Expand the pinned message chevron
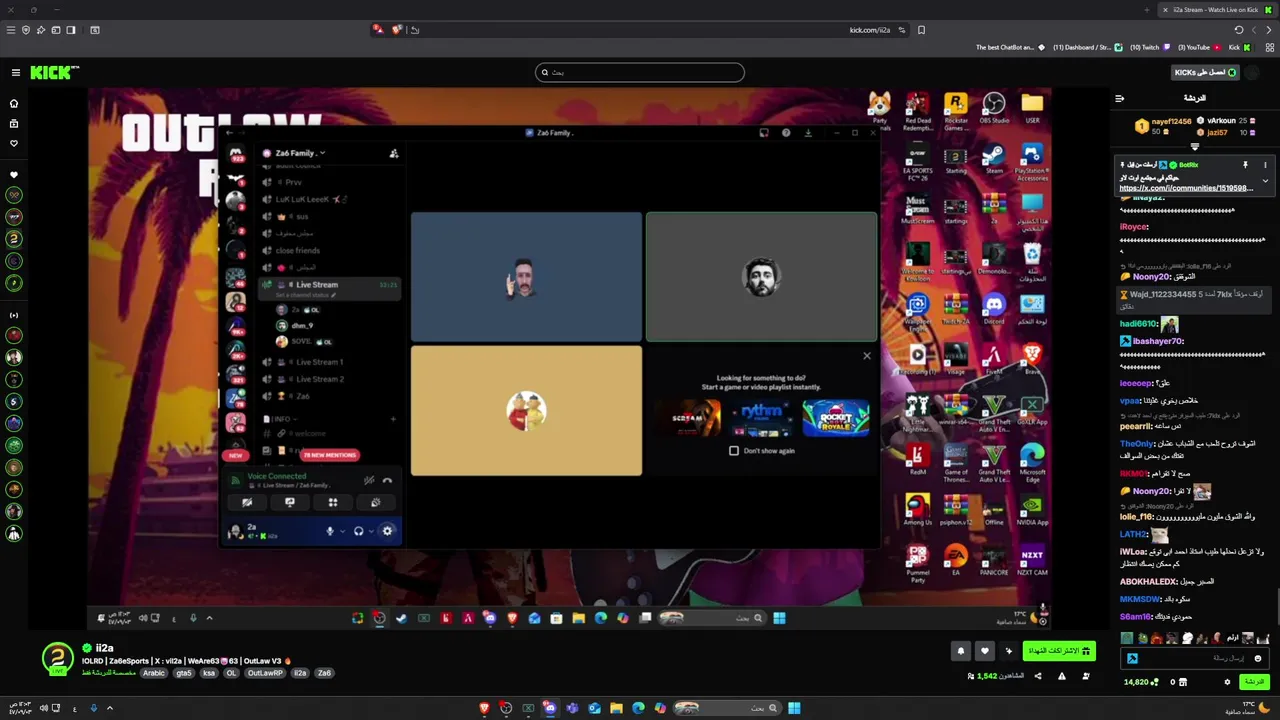Image resolution: width=1280 pixels, height=720 pixels. 1265,181
